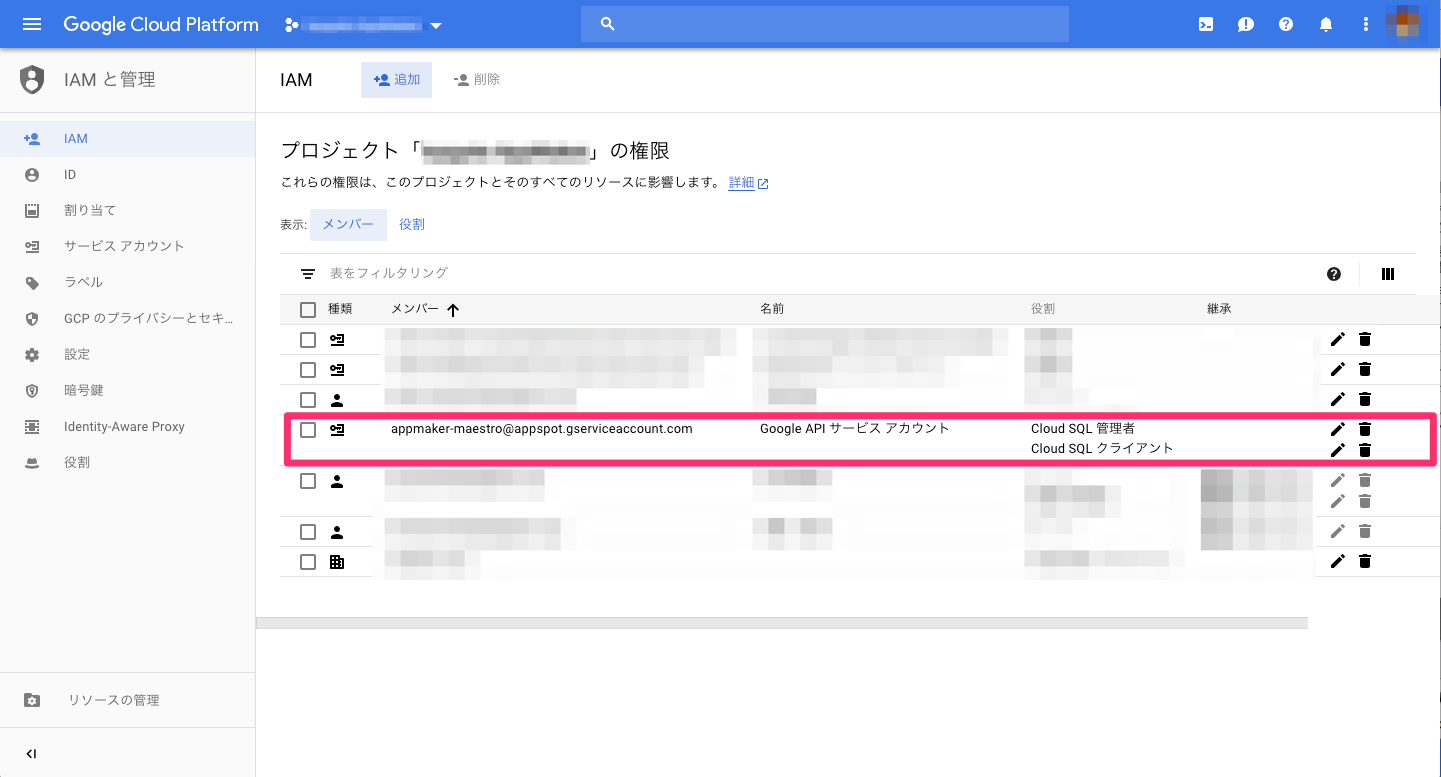Open 役割 in the left sidebar

tap(127, 462)
